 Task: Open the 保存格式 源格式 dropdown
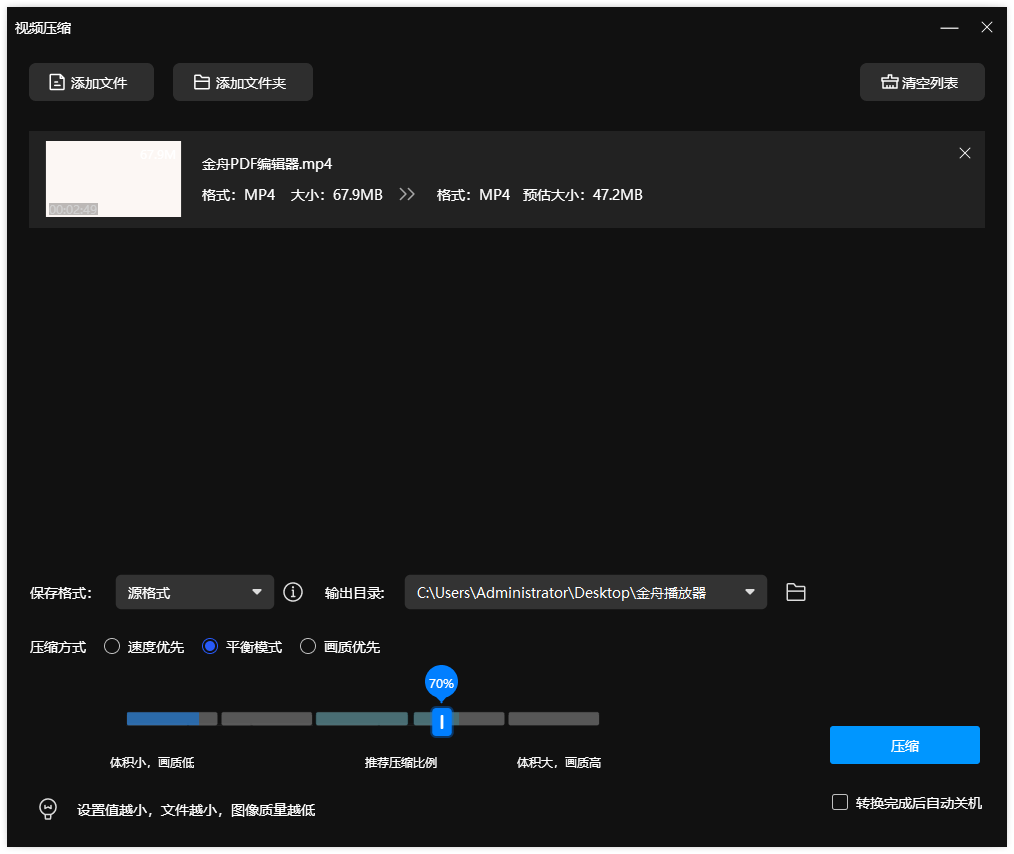pos(195,592)
